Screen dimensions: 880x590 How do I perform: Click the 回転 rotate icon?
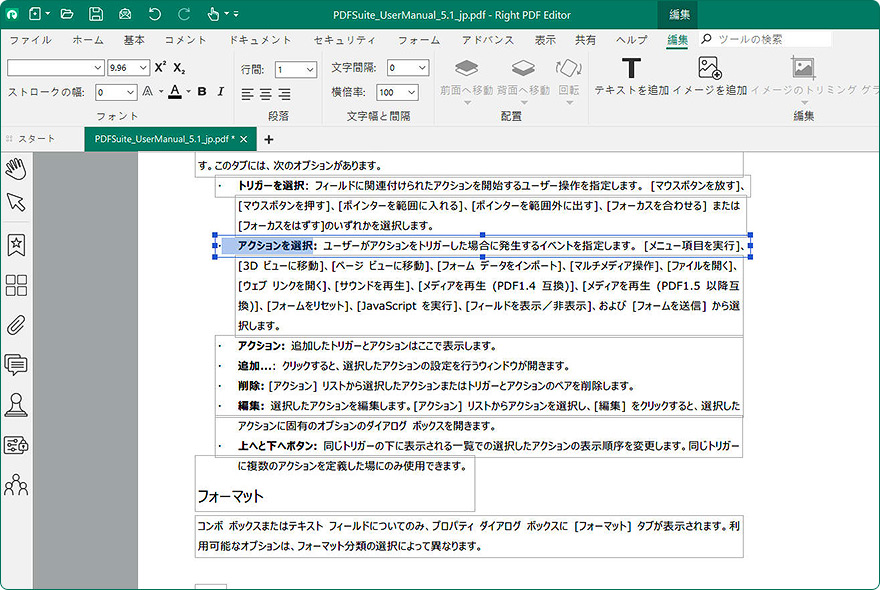pos(569,68)
